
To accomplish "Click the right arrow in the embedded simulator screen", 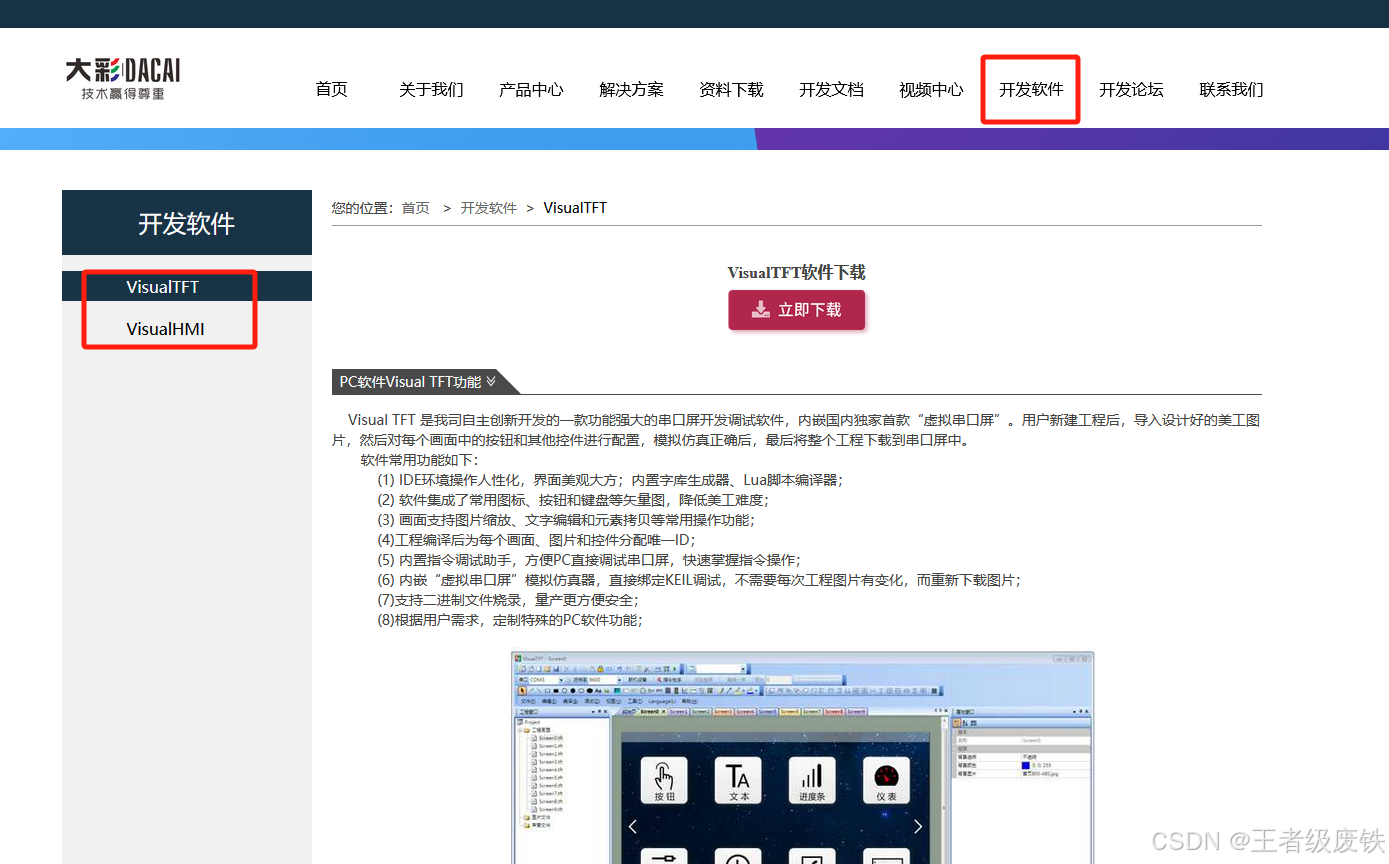I will point(918,827).
